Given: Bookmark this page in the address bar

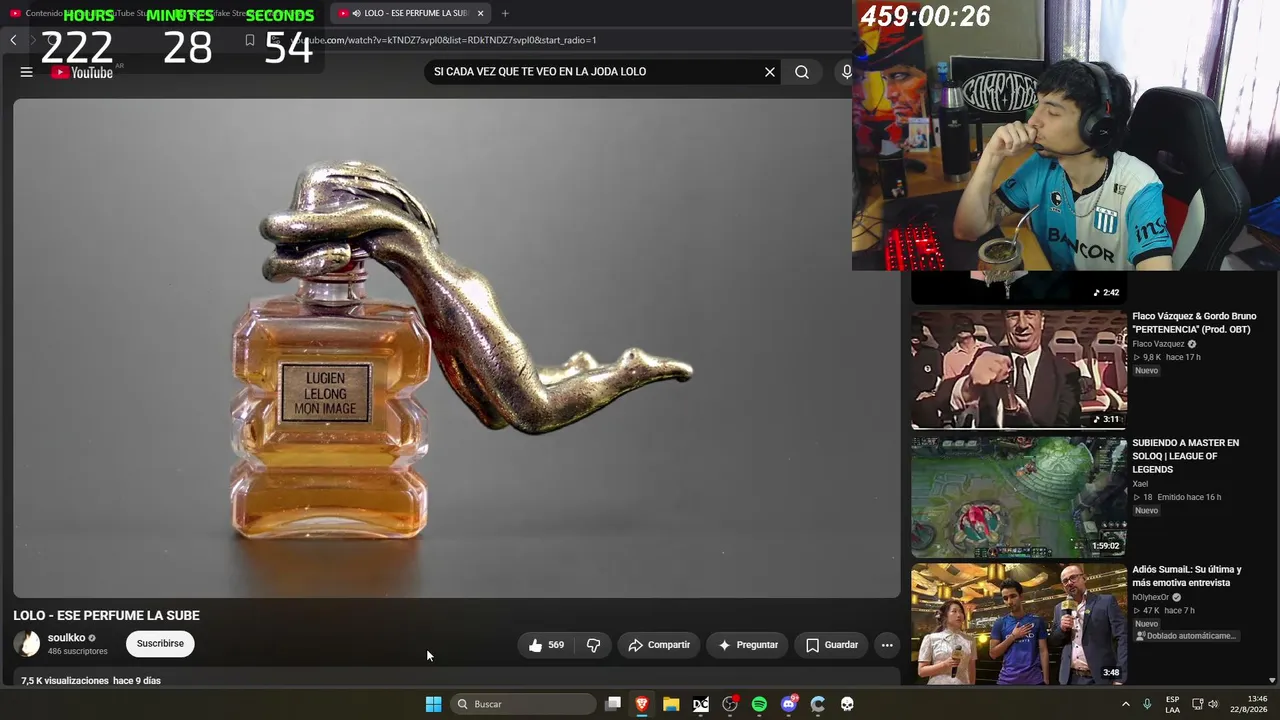Looking at the screenshot, I should pos(250,40).
